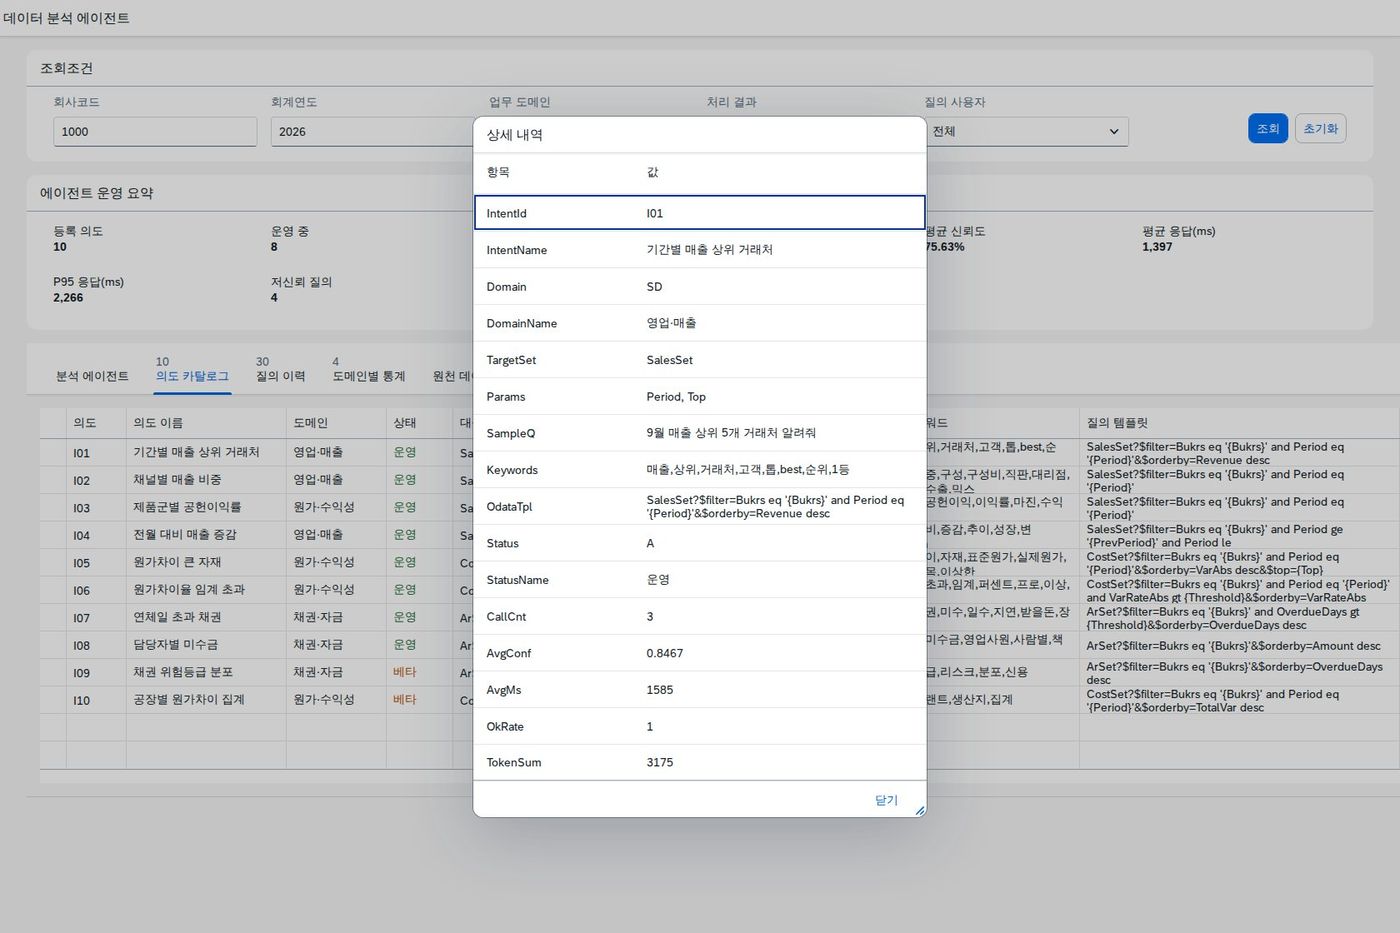
Task: Open the 도메인별 통계 tab
Action: 369,376
